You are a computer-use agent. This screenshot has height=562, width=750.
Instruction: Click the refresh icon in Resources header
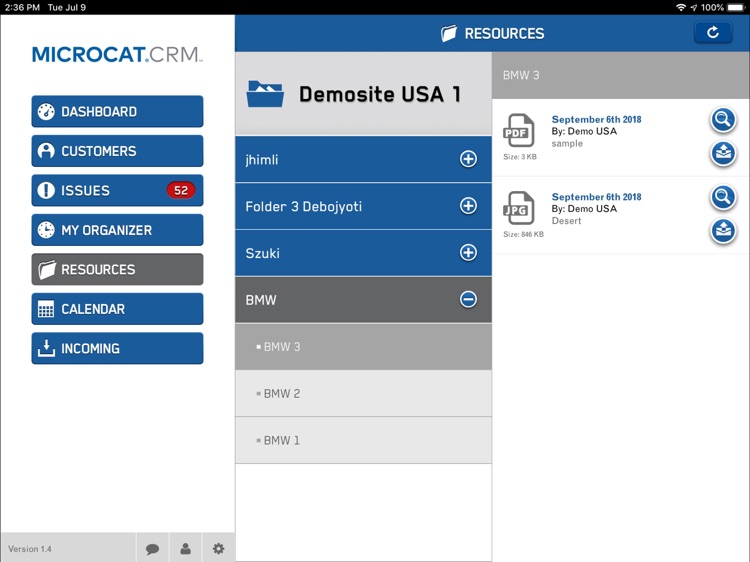[713, 33]
